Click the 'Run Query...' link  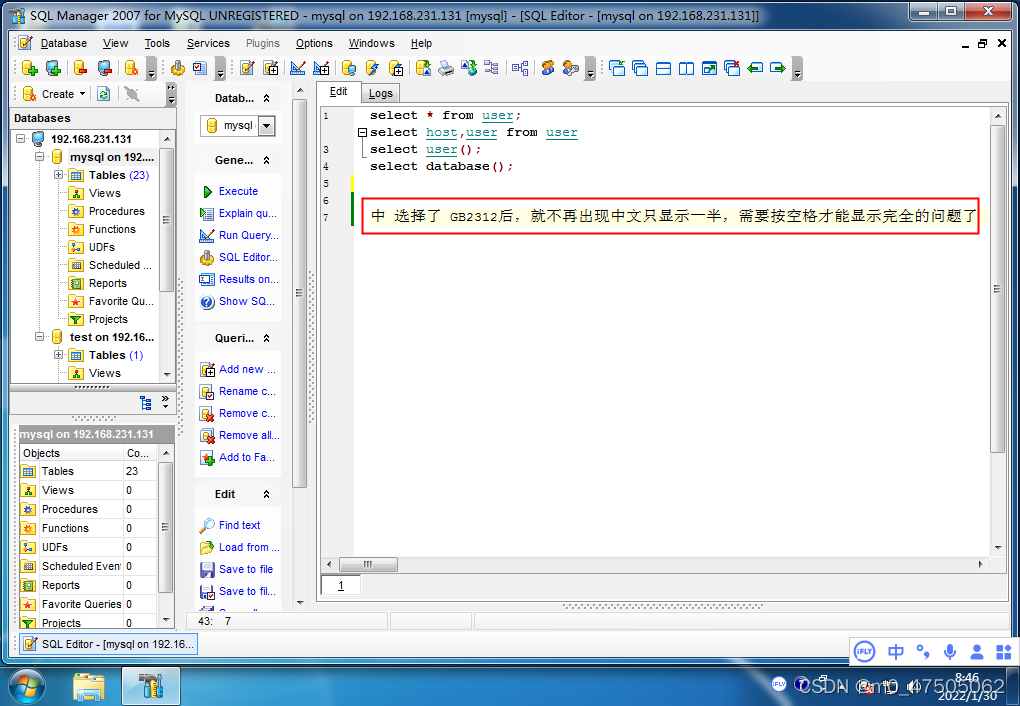[248, 236]
